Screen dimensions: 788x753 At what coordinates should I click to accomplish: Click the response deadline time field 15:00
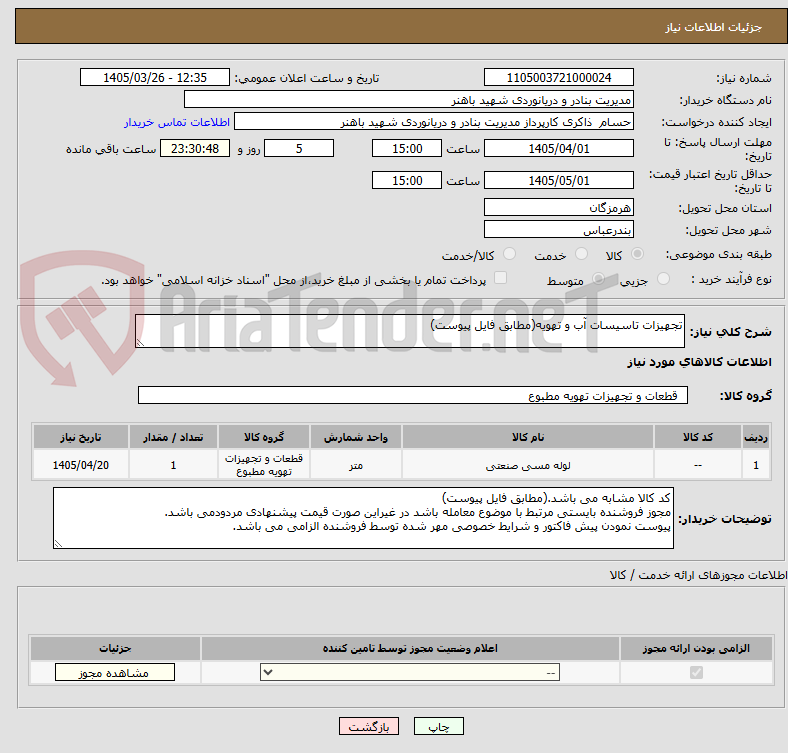point(407,148)
